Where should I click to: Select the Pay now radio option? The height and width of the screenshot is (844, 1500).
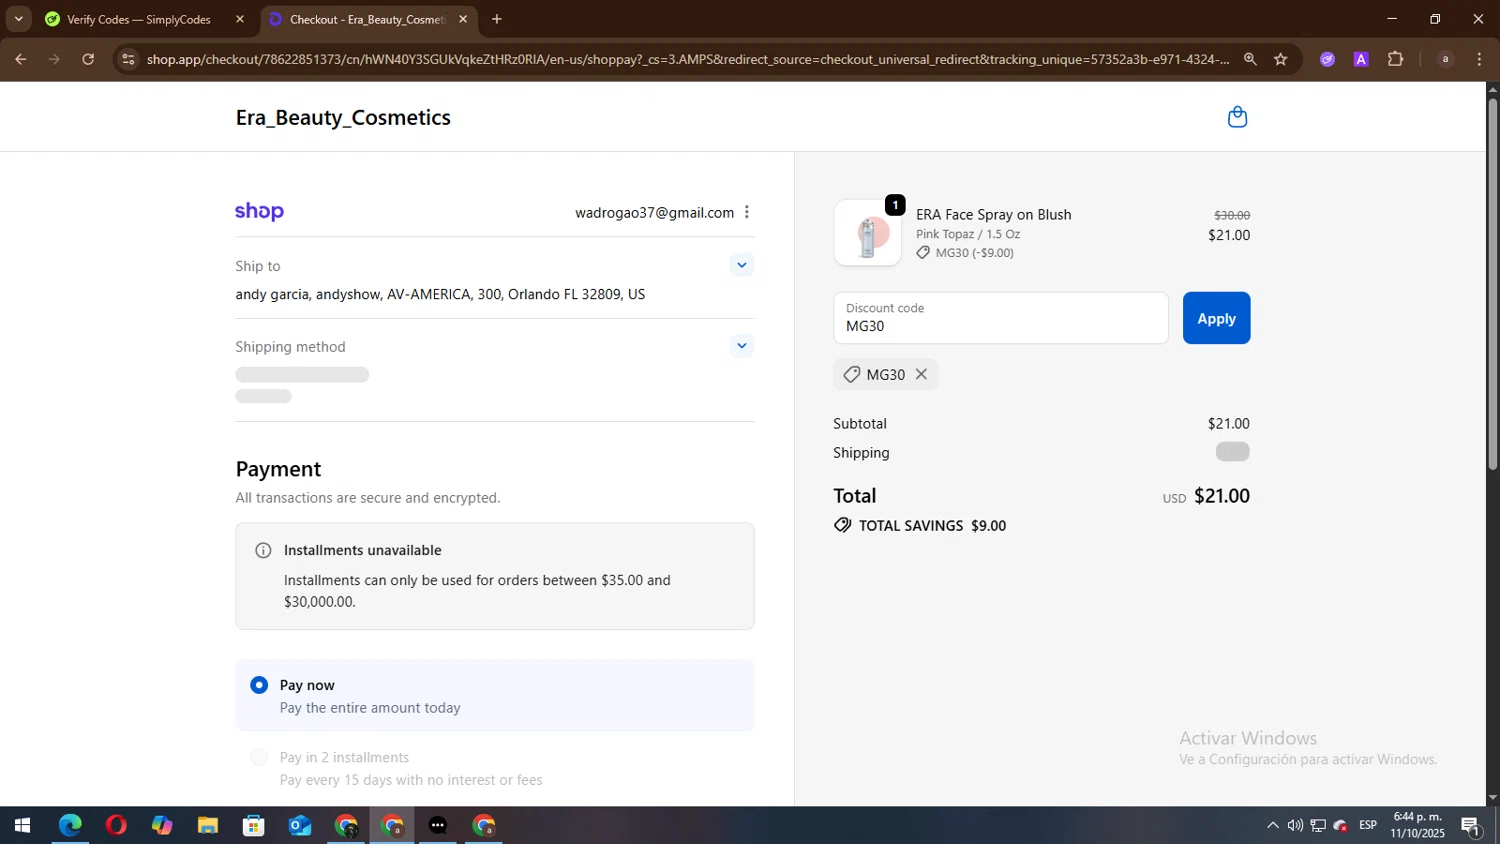pos(259,685)
